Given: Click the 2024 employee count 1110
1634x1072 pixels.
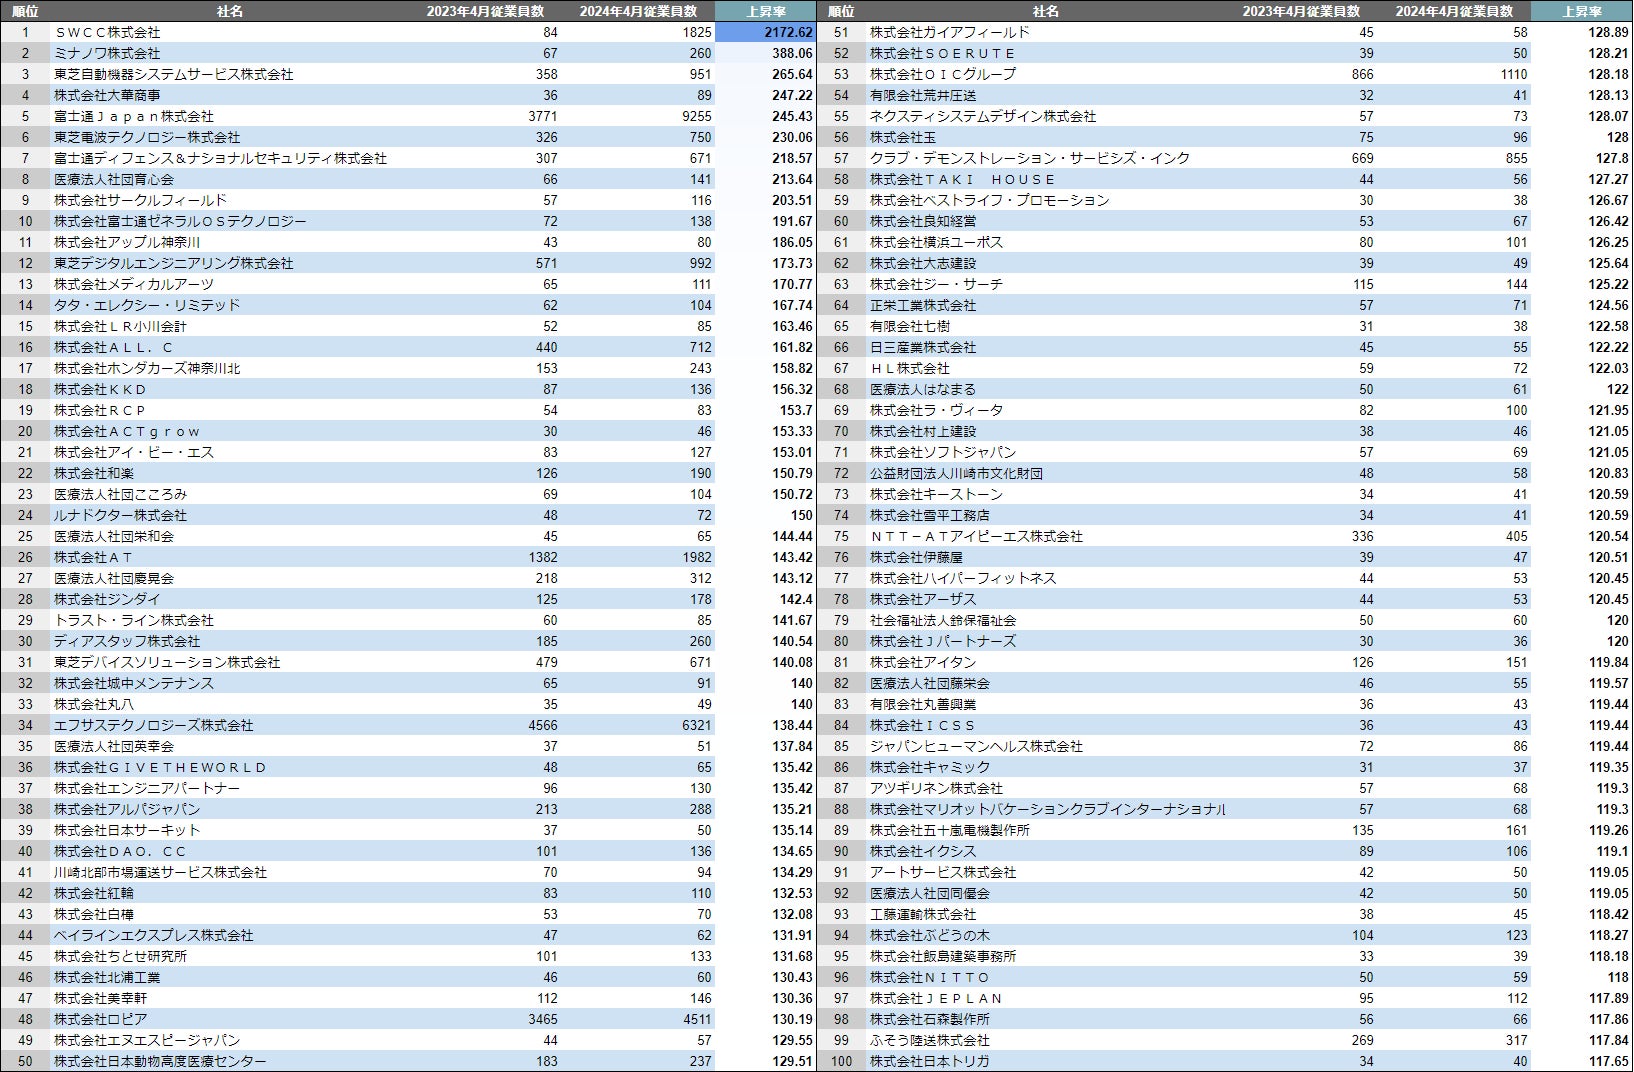Looking at the screenshot, I should [x=1513, y=74].
